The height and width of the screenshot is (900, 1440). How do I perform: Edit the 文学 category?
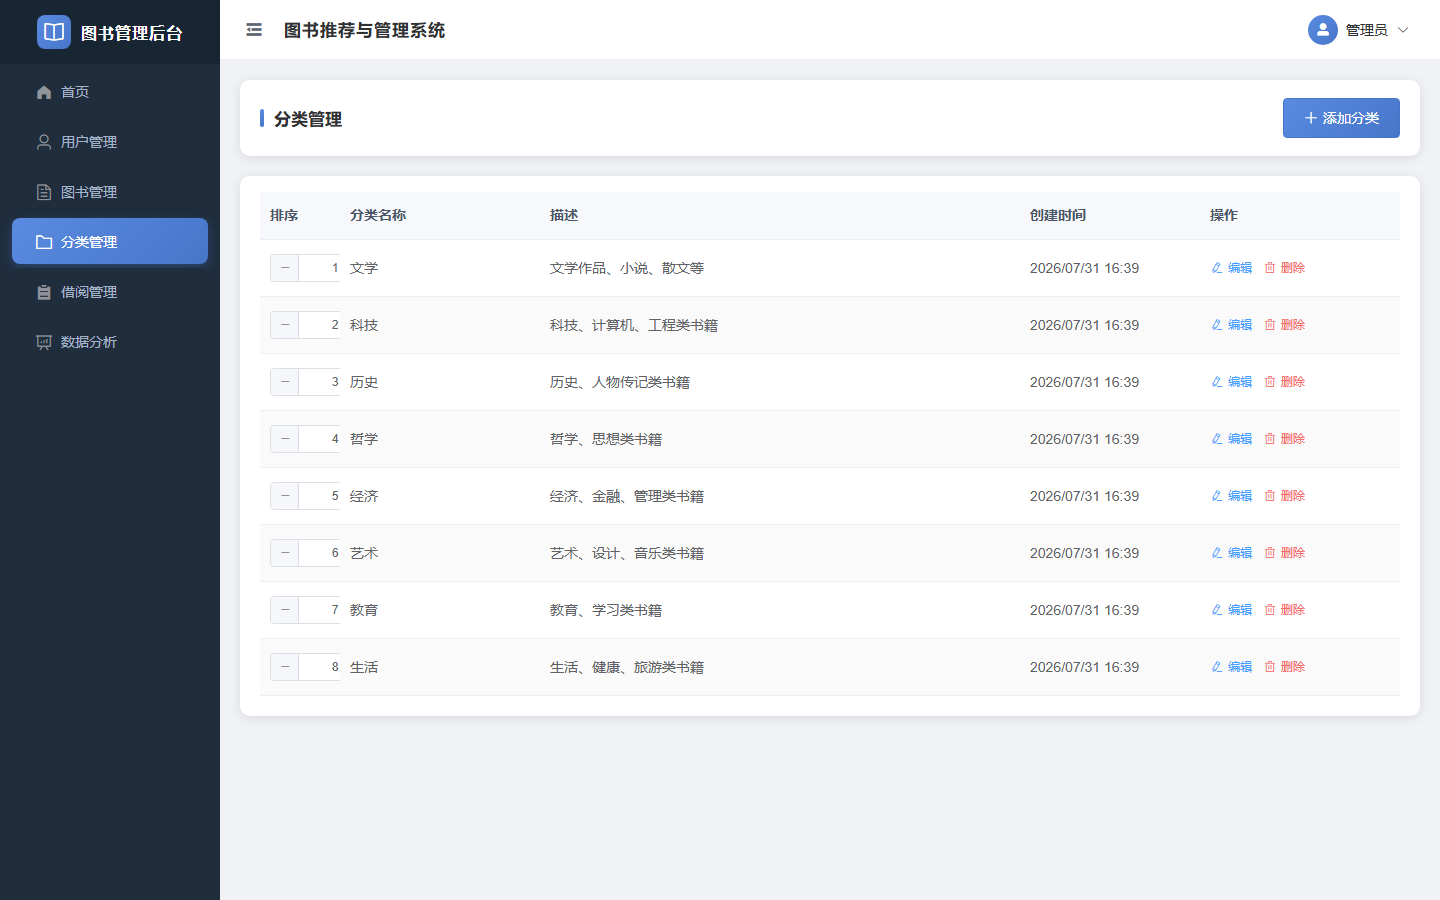point(1232,268)
